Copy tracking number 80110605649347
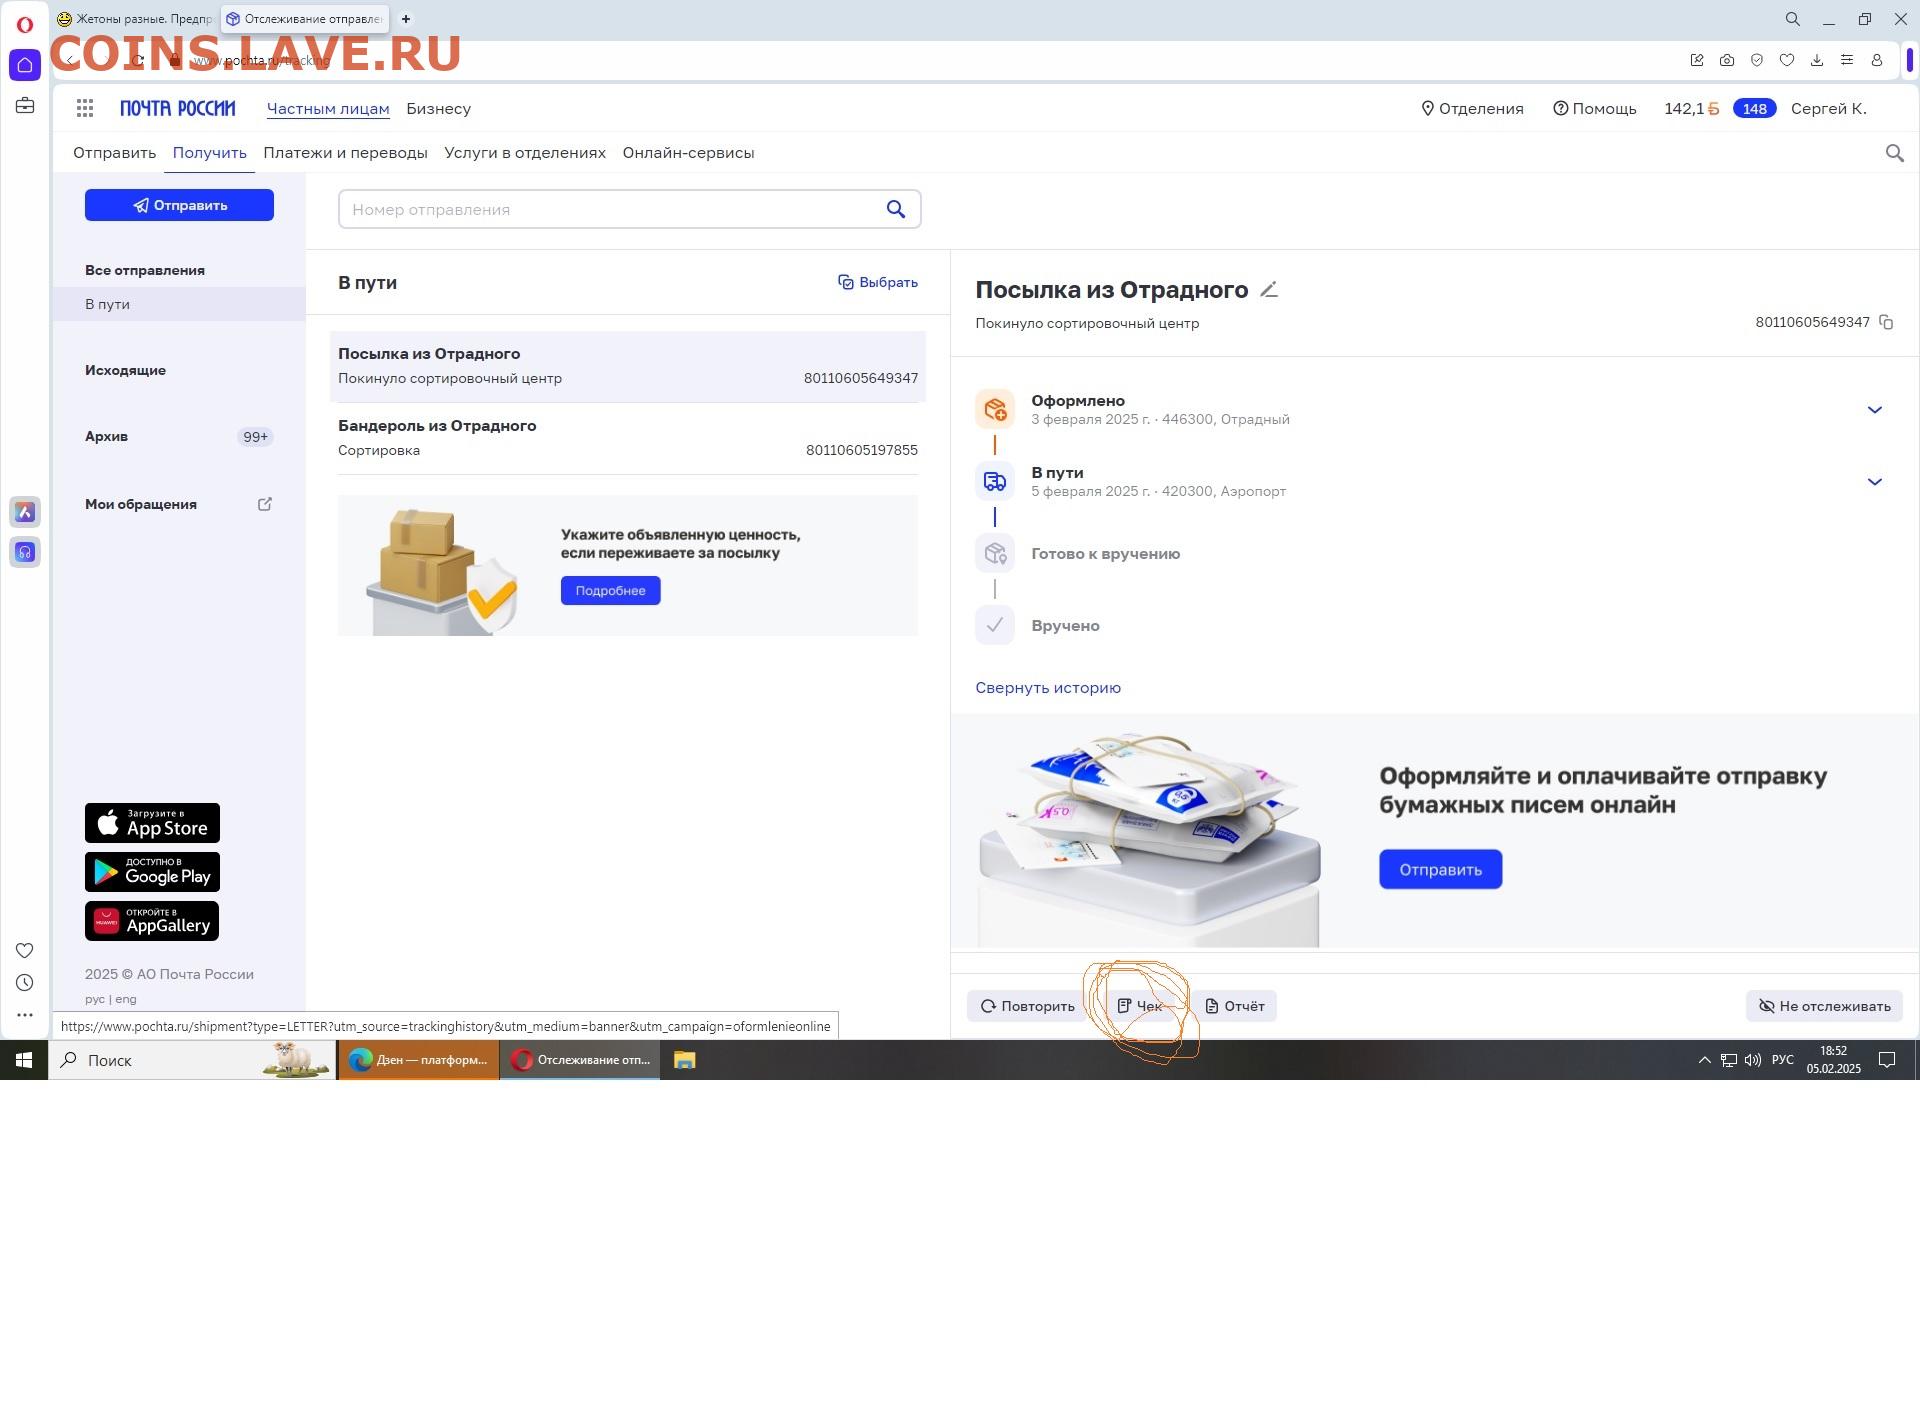 tap(1886, 322)
